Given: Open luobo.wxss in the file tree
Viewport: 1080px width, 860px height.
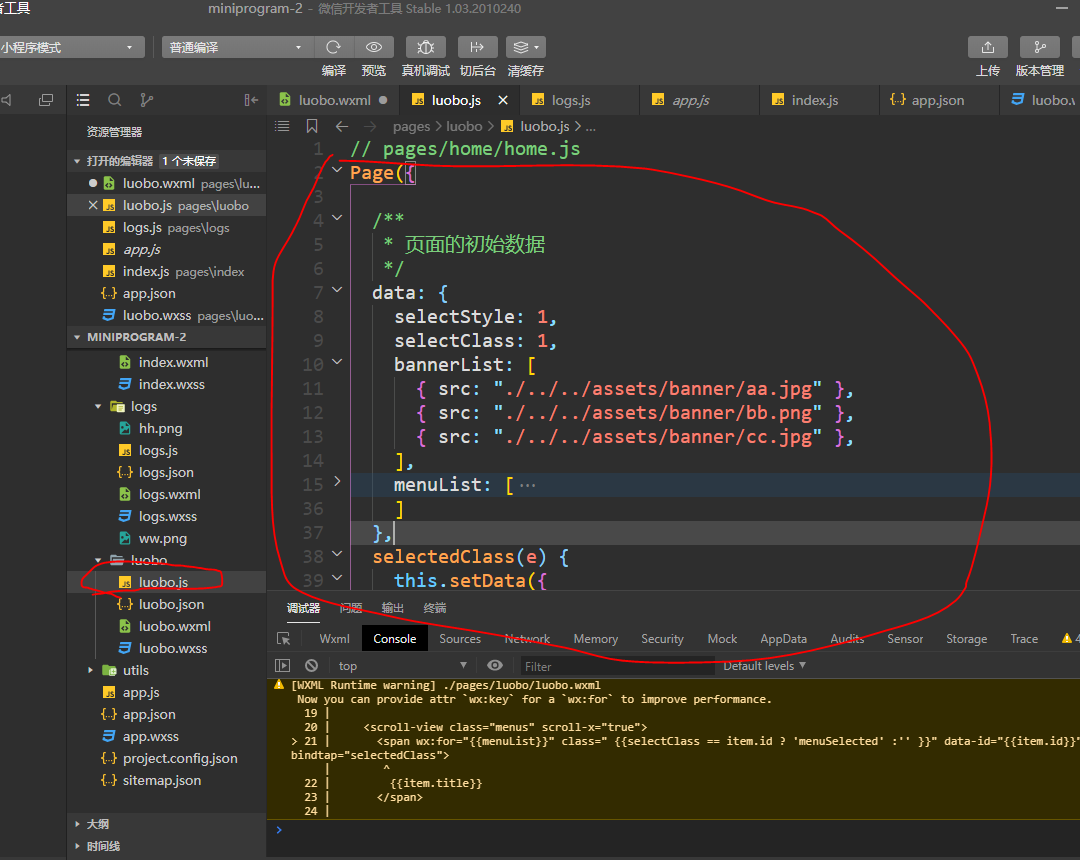Looking at the screenshot, I should pyautogui.click(x=173, y=648).
